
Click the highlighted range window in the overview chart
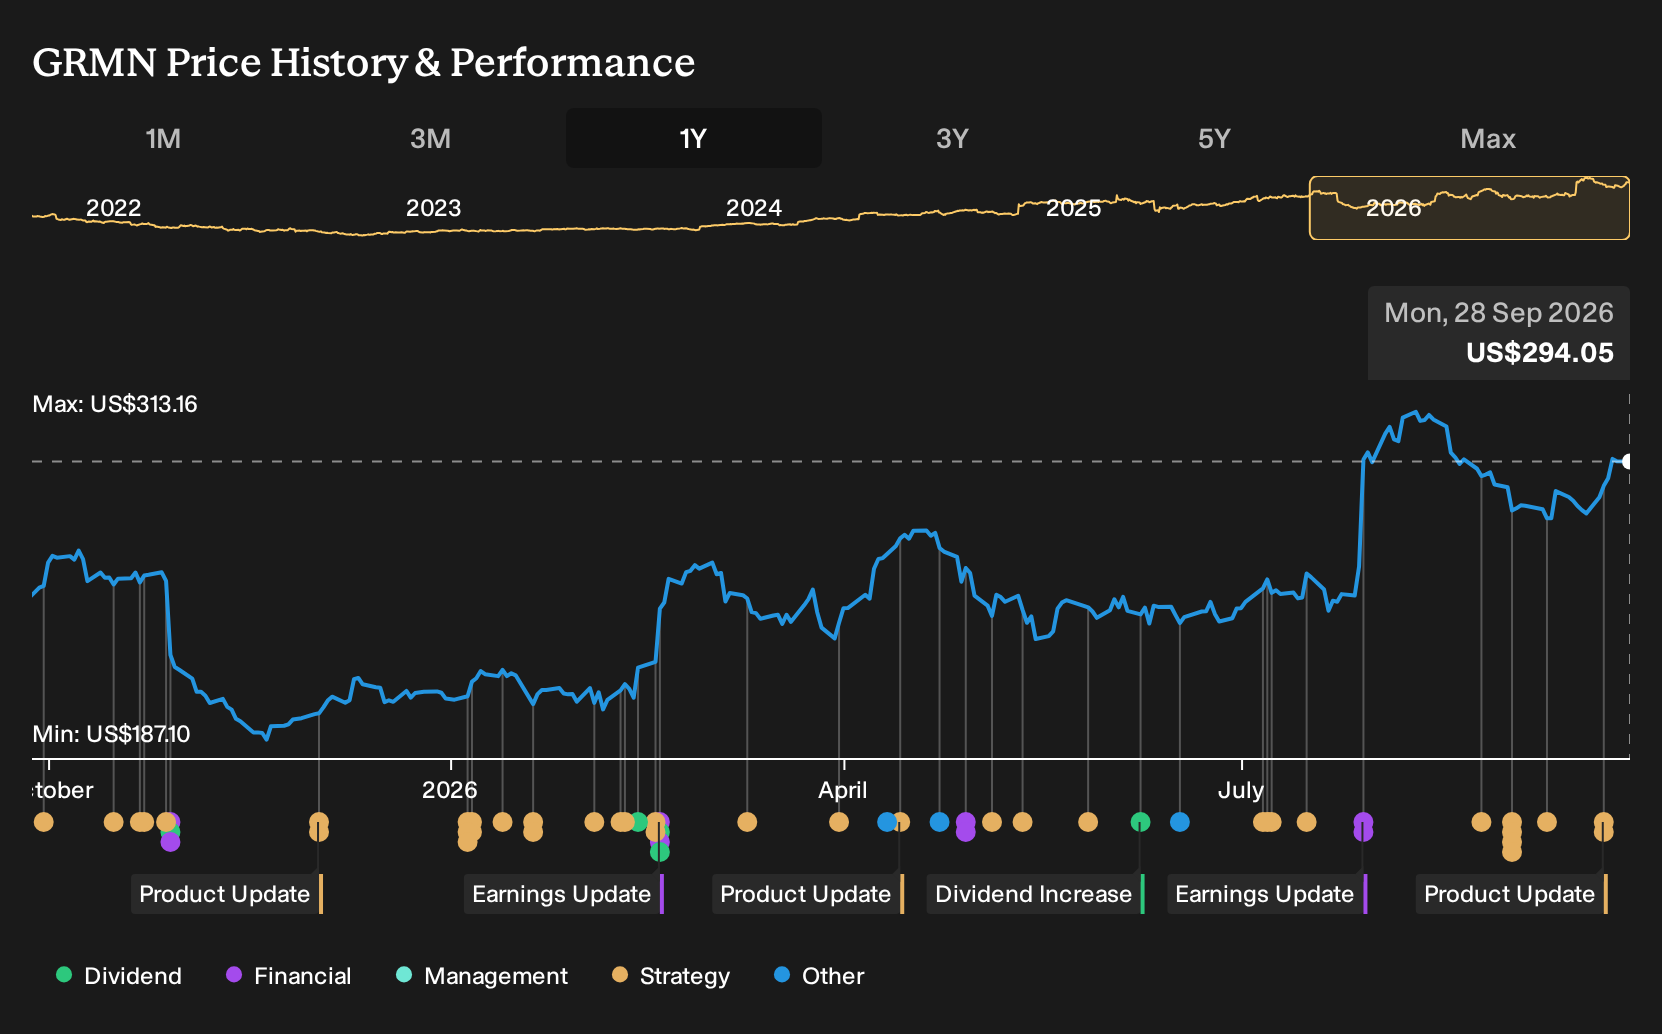[x=1469, y=208]
